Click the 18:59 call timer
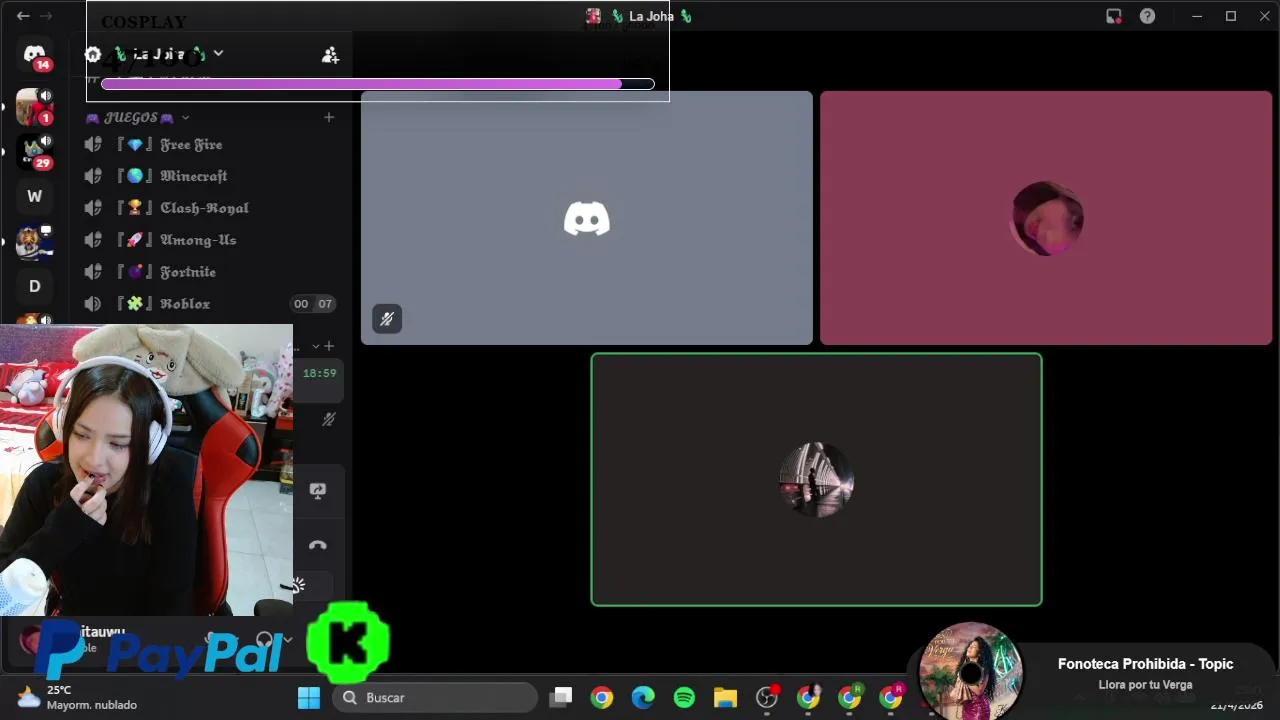 click(319, 373)
